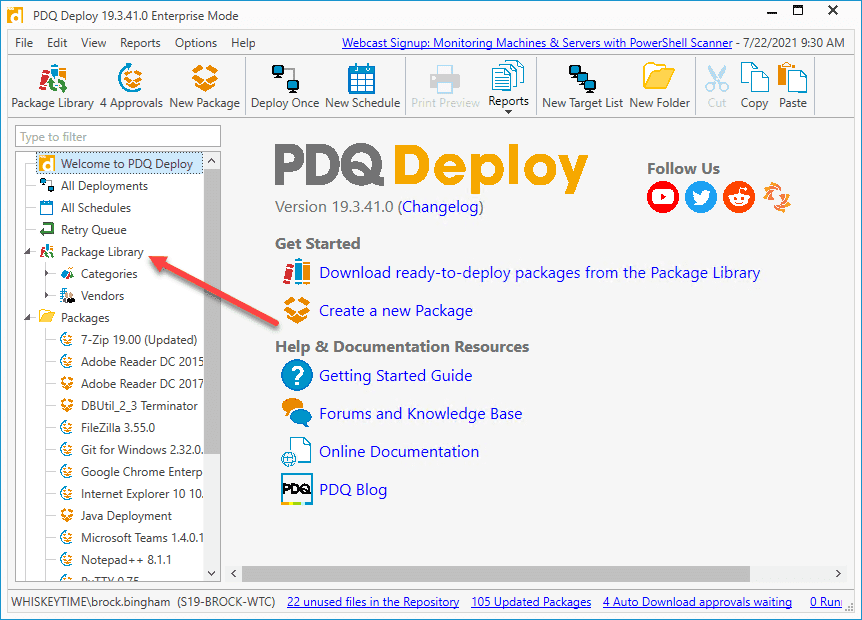Select the Microsoft Teams package
Screen dimensions: 862x620
[142, 538]
